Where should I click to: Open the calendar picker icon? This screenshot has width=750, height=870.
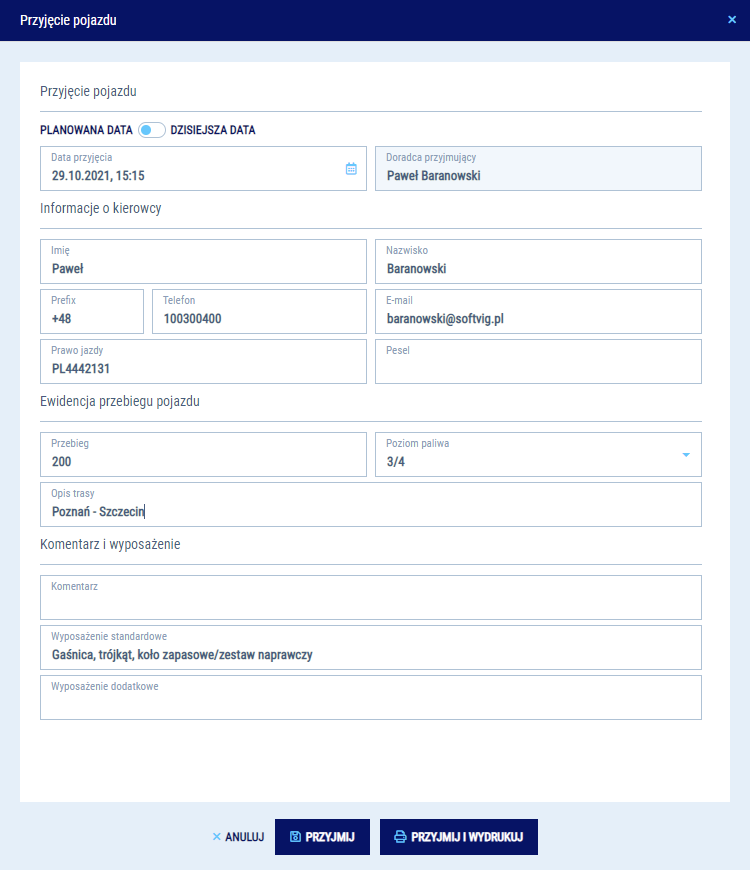351,169
